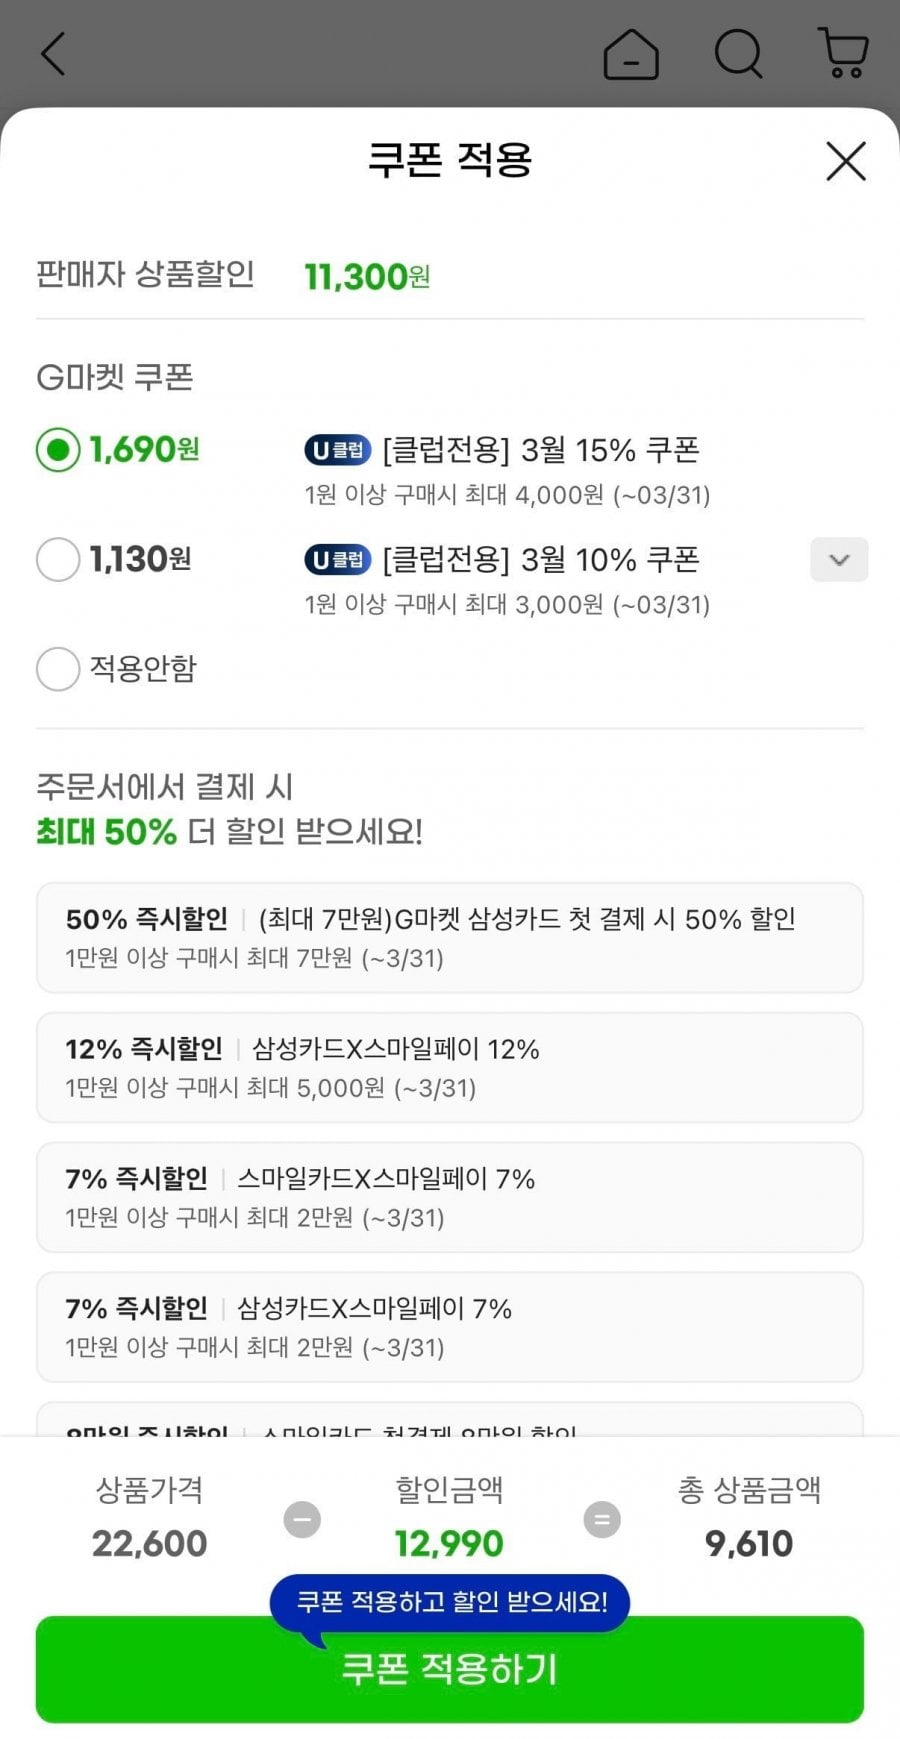Tap the [클럽전용] 3월 15% 쿠폰 title
This screenshot has width=900, height=1739.
(x=540, y=451)
